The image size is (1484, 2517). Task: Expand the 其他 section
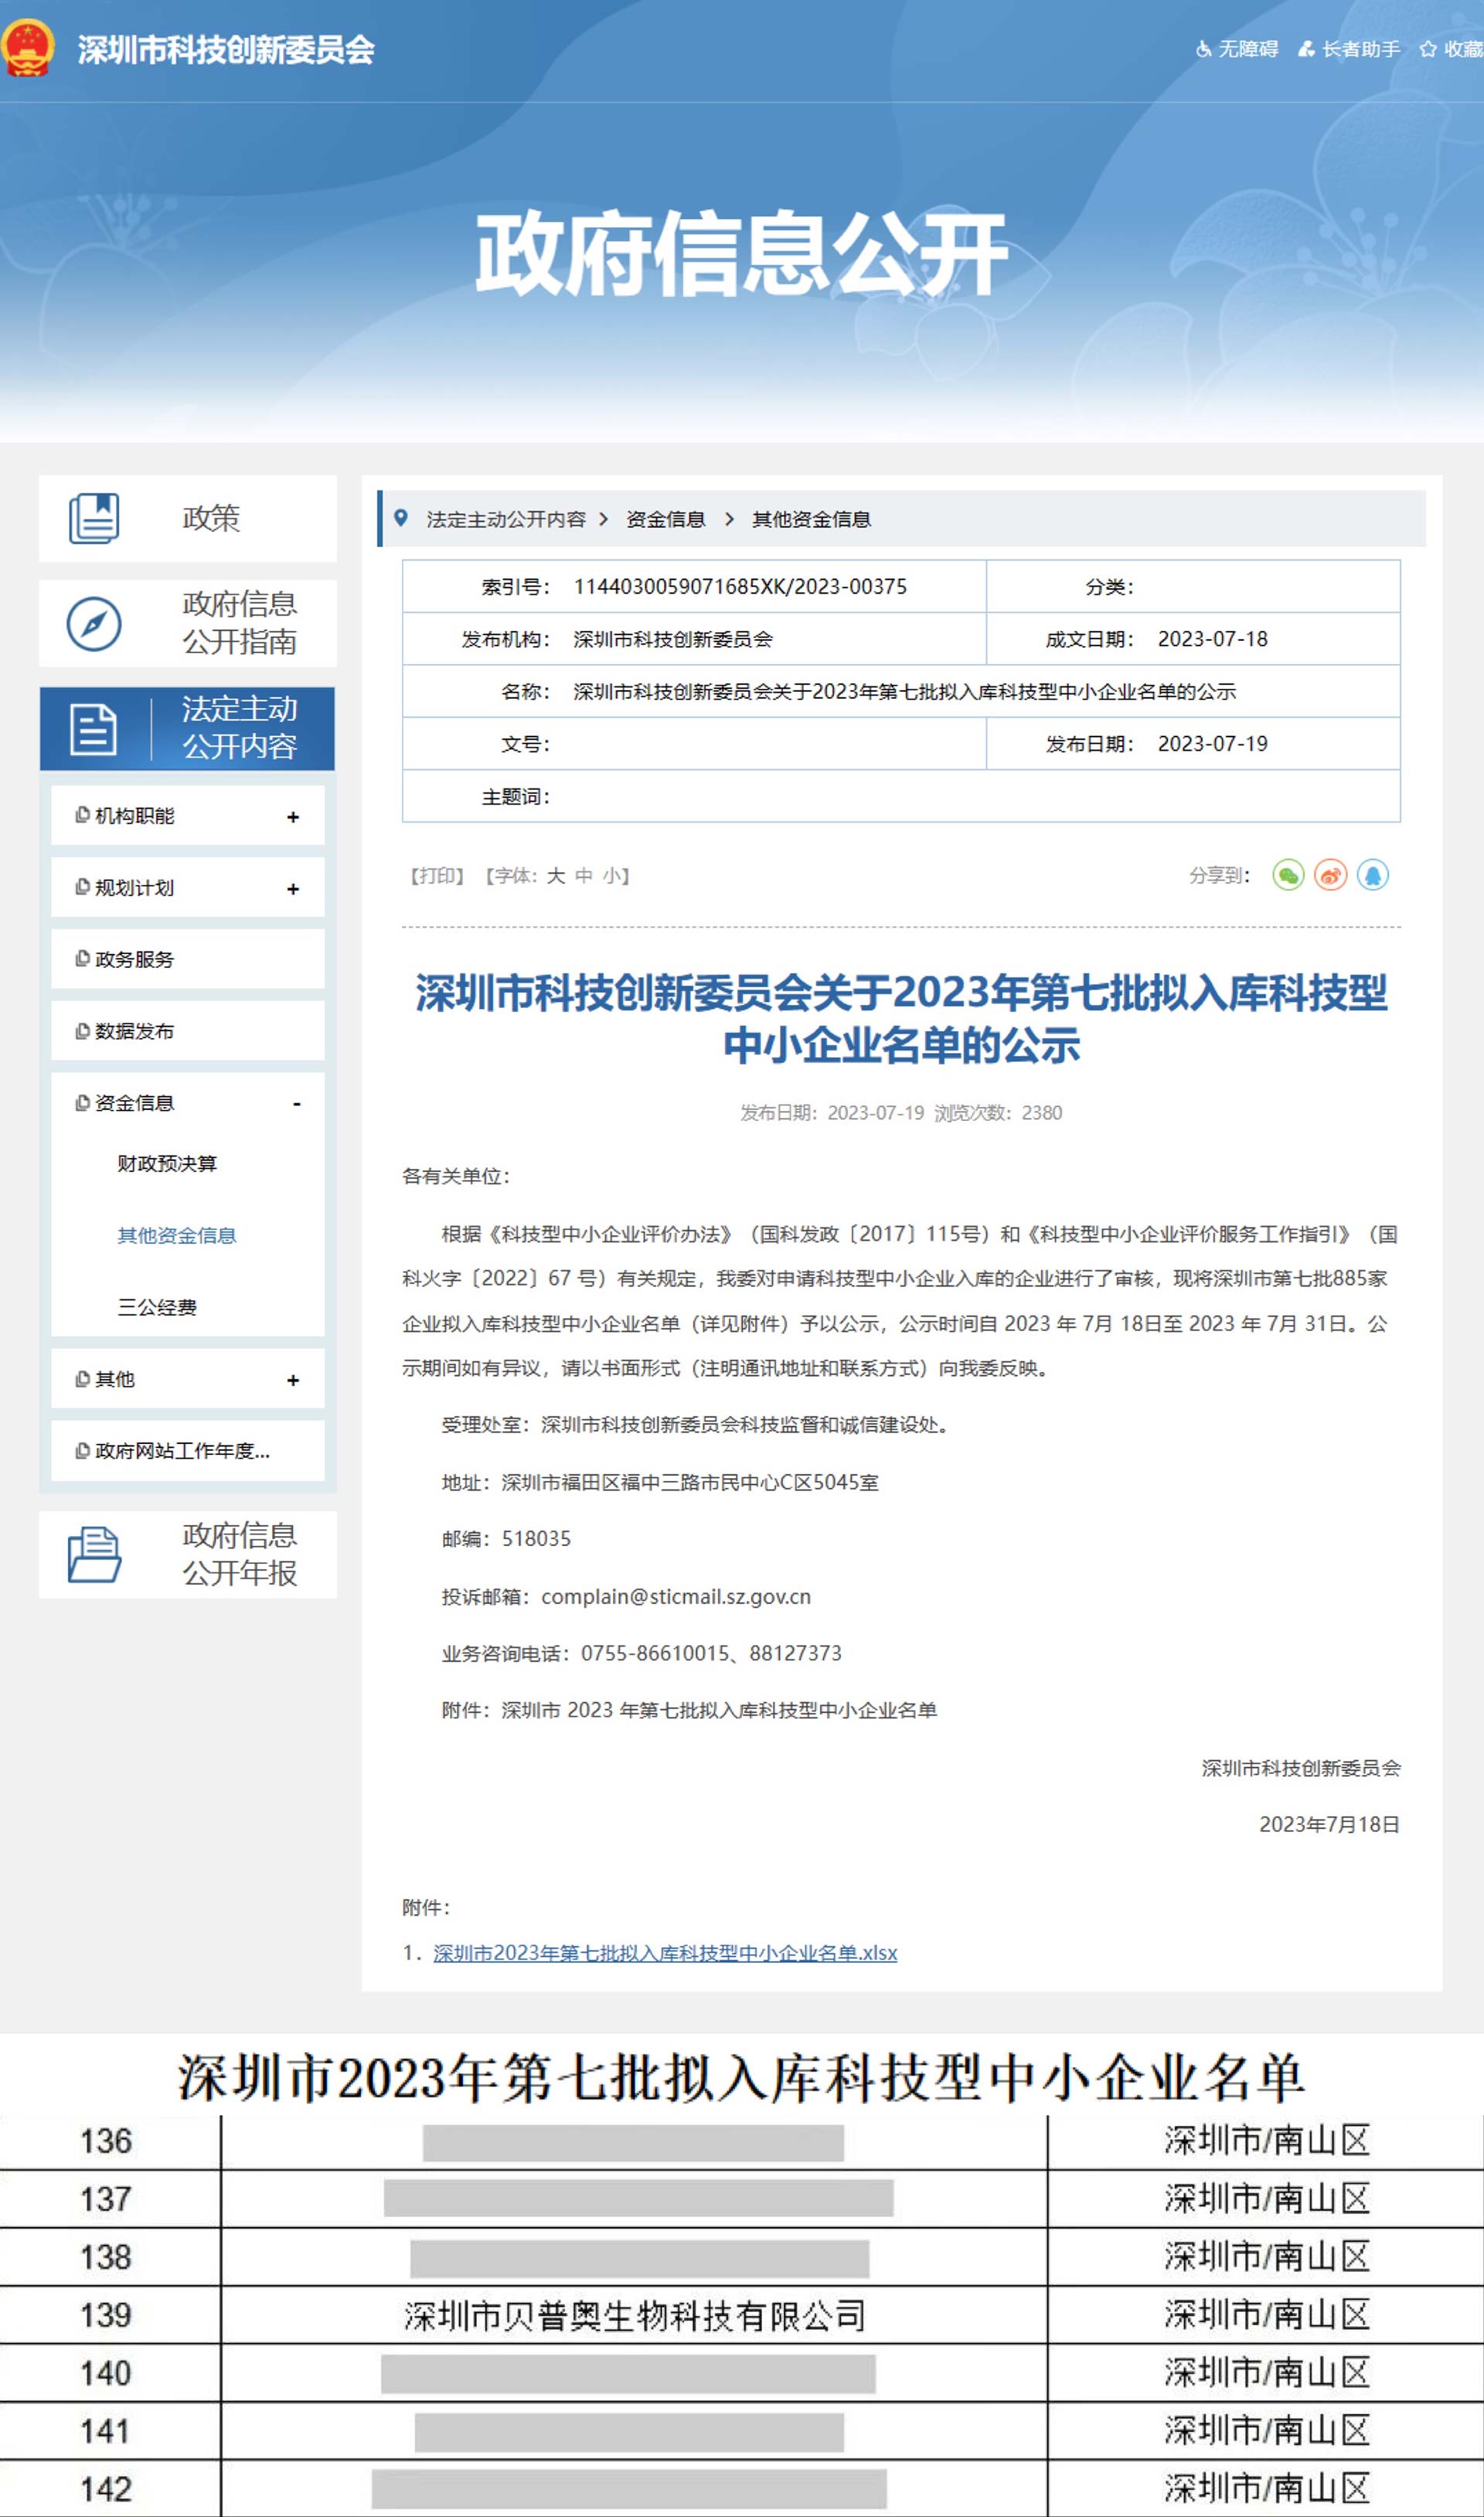(293, 1380)
